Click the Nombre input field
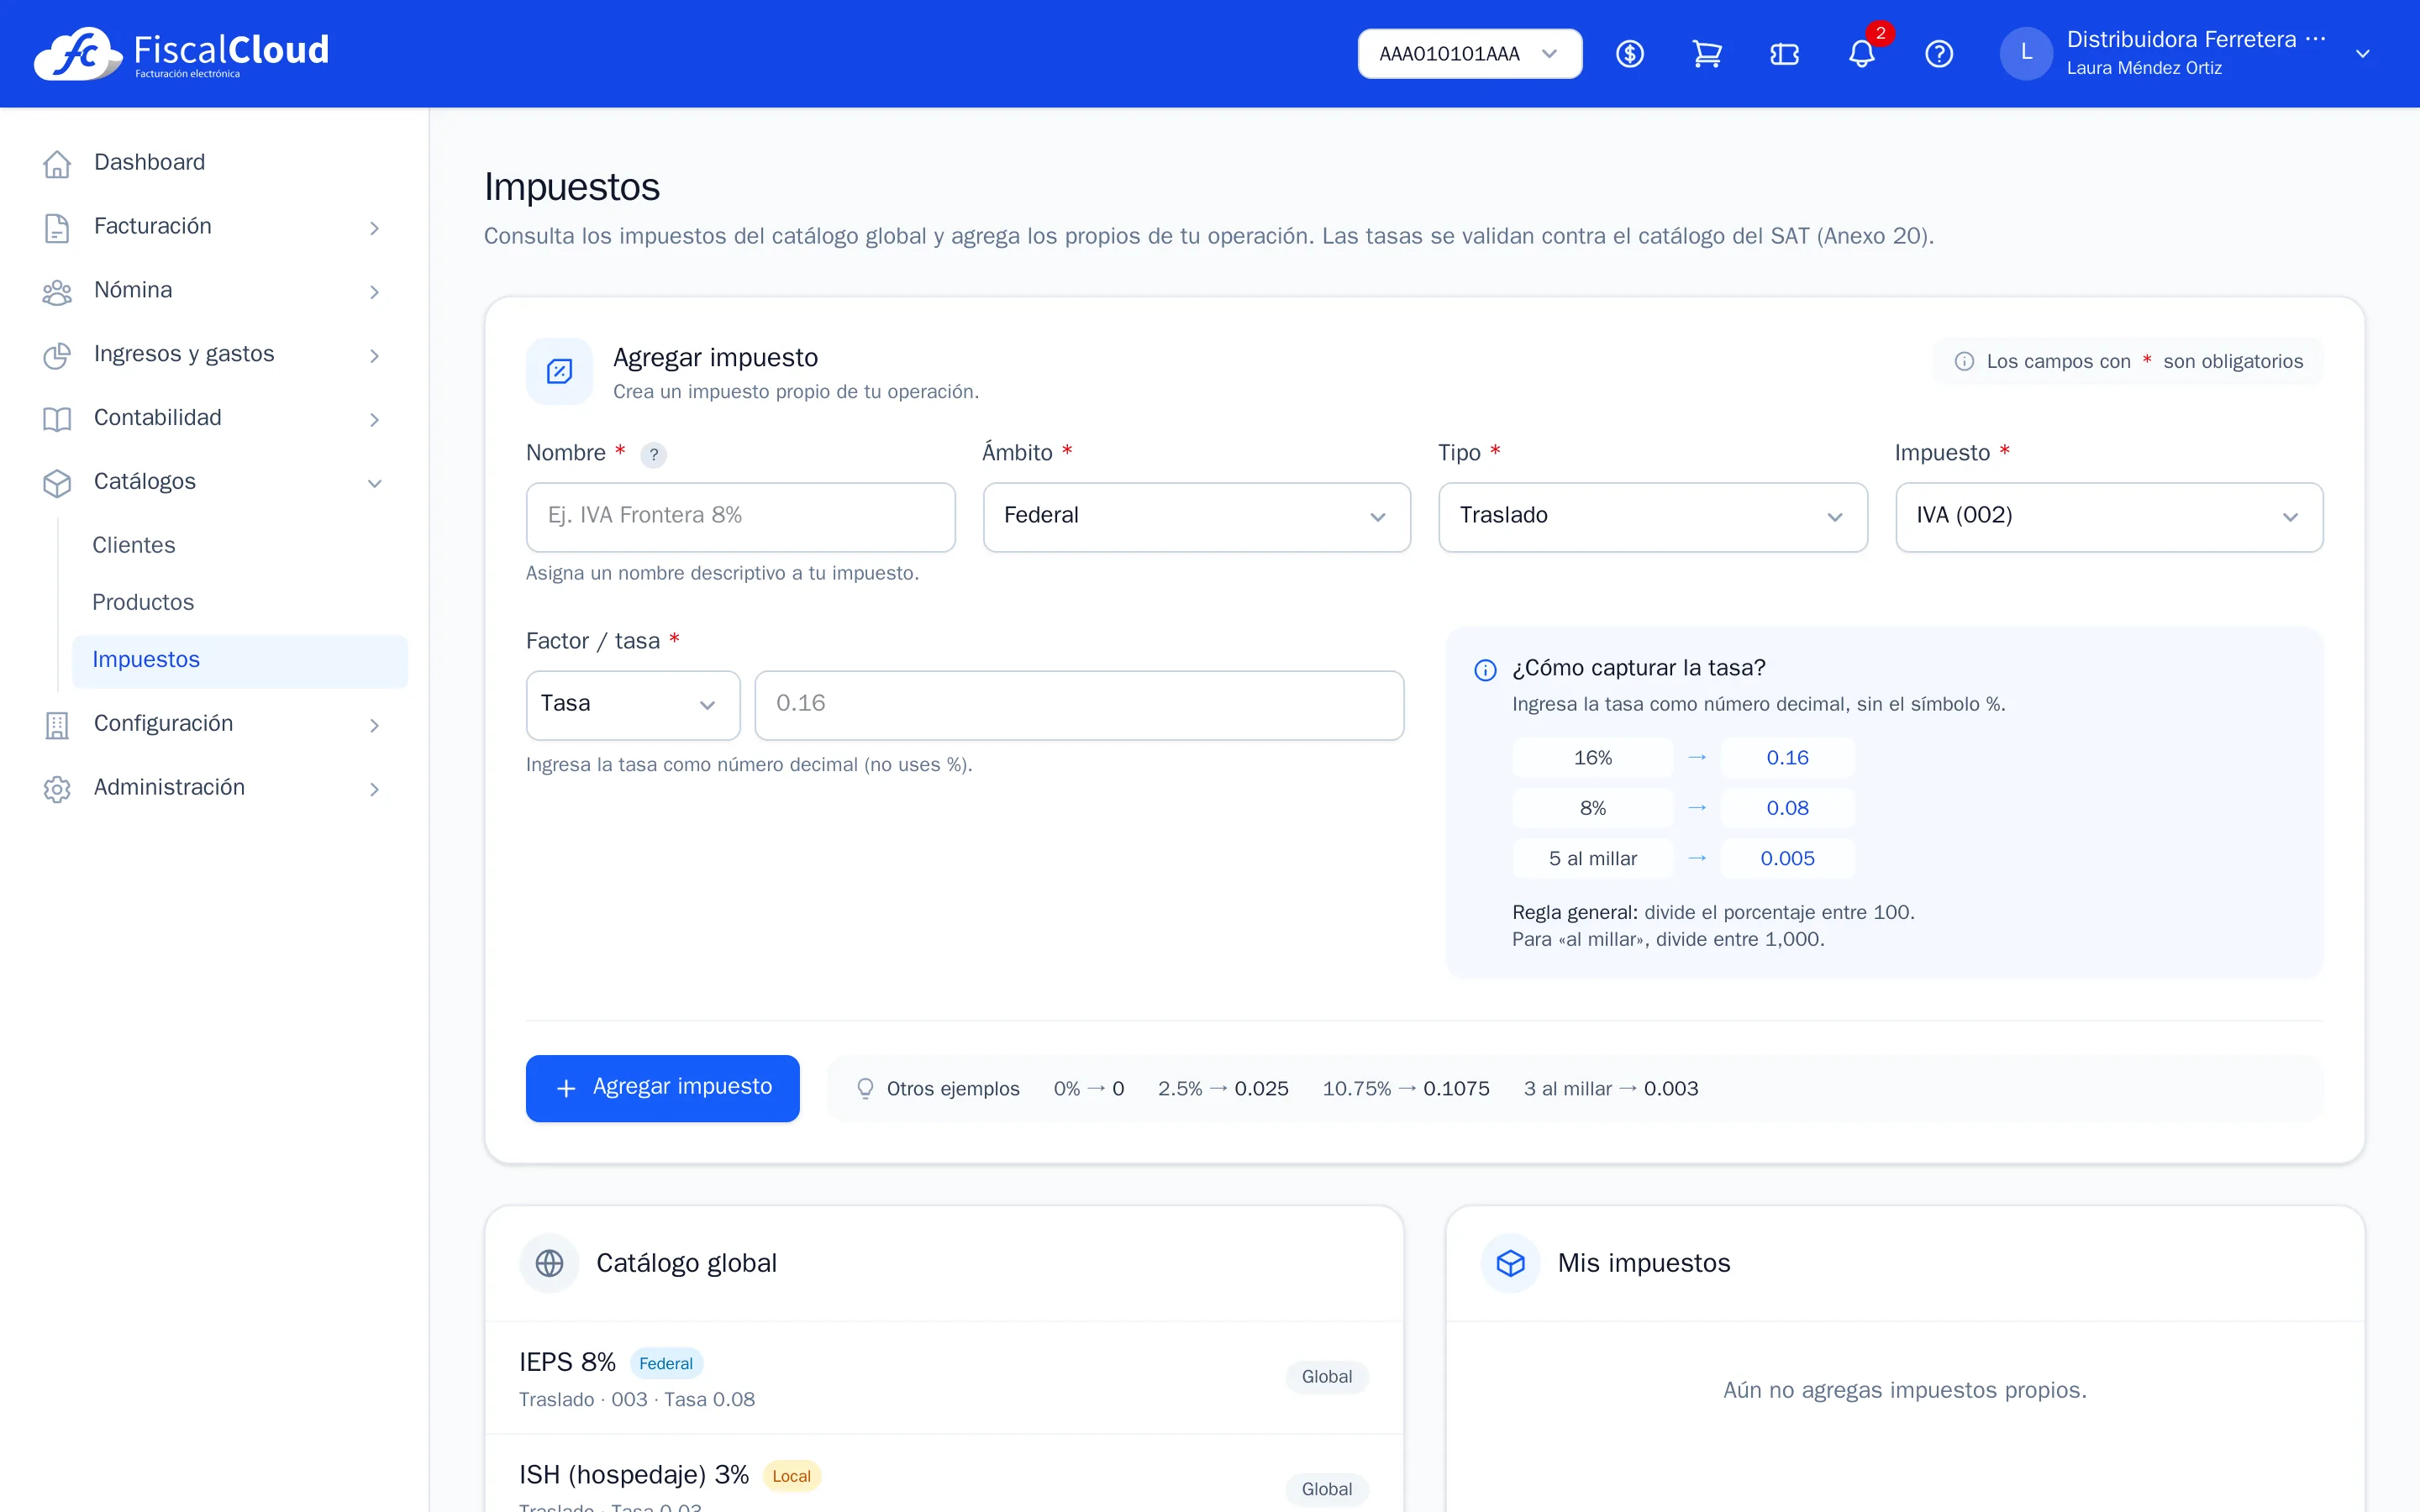Image resolution: width=2420 pixels, height=1512 pixels. point(741,517)
